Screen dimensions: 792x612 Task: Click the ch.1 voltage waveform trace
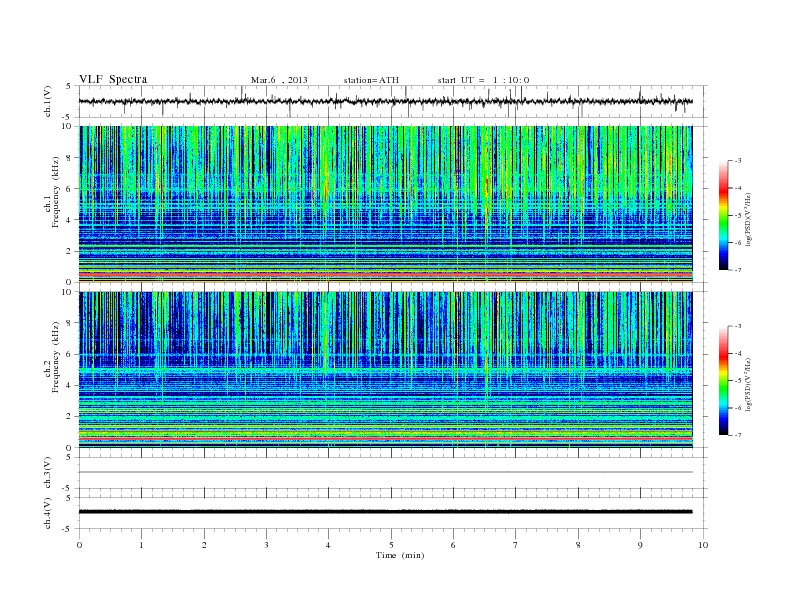(x=385, y=101)
